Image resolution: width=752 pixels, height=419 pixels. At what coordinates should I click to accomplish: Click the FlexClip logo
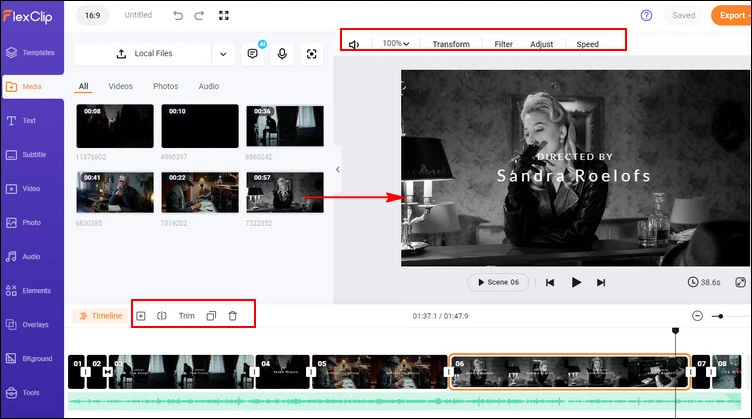(x=28, y=17)
